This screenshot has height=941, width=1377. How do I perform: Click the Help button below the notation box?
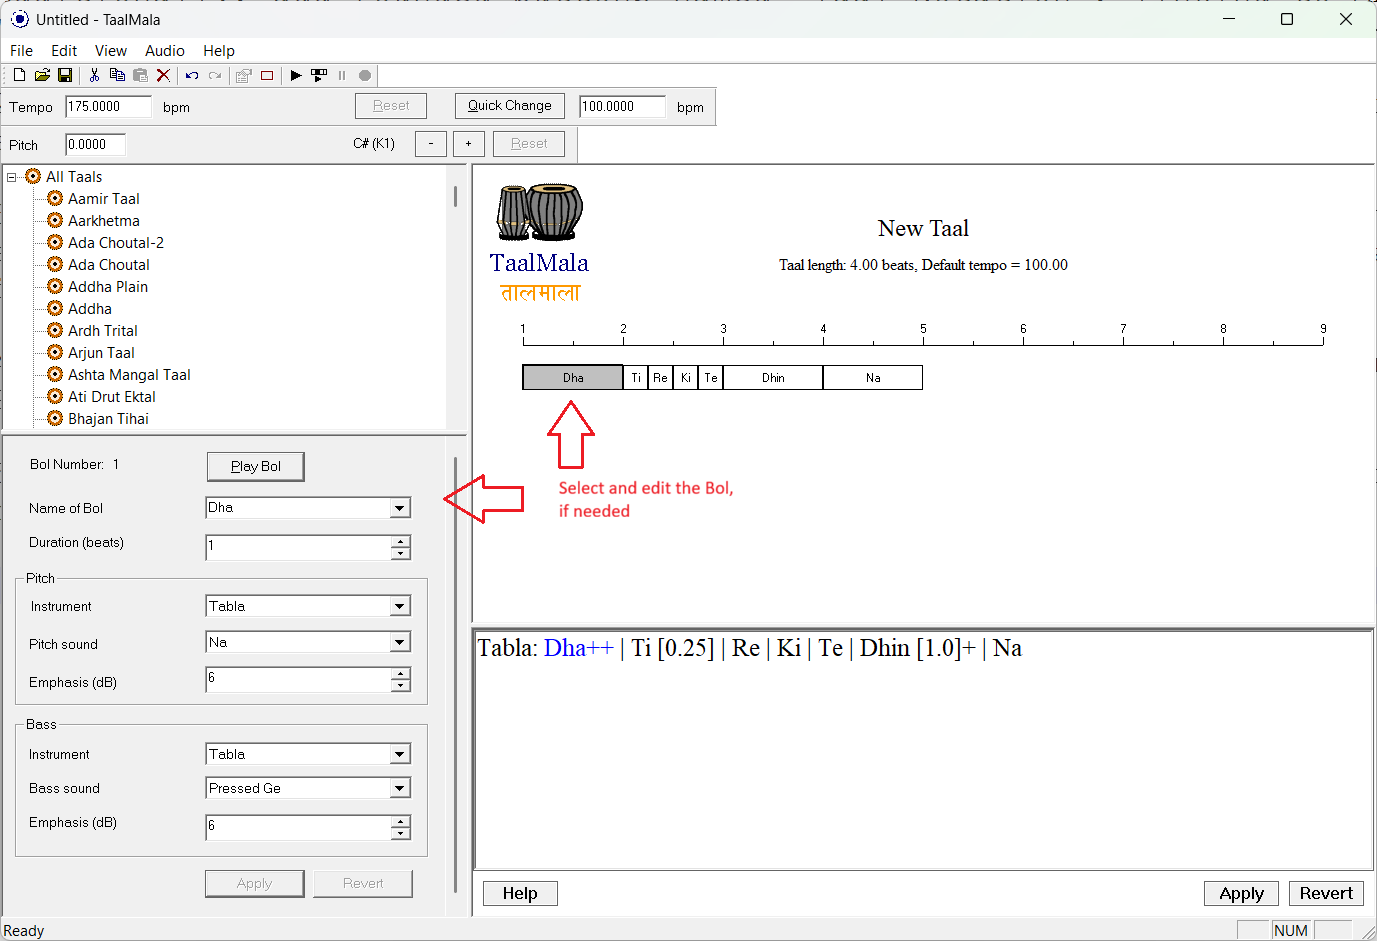pos(520,893)
